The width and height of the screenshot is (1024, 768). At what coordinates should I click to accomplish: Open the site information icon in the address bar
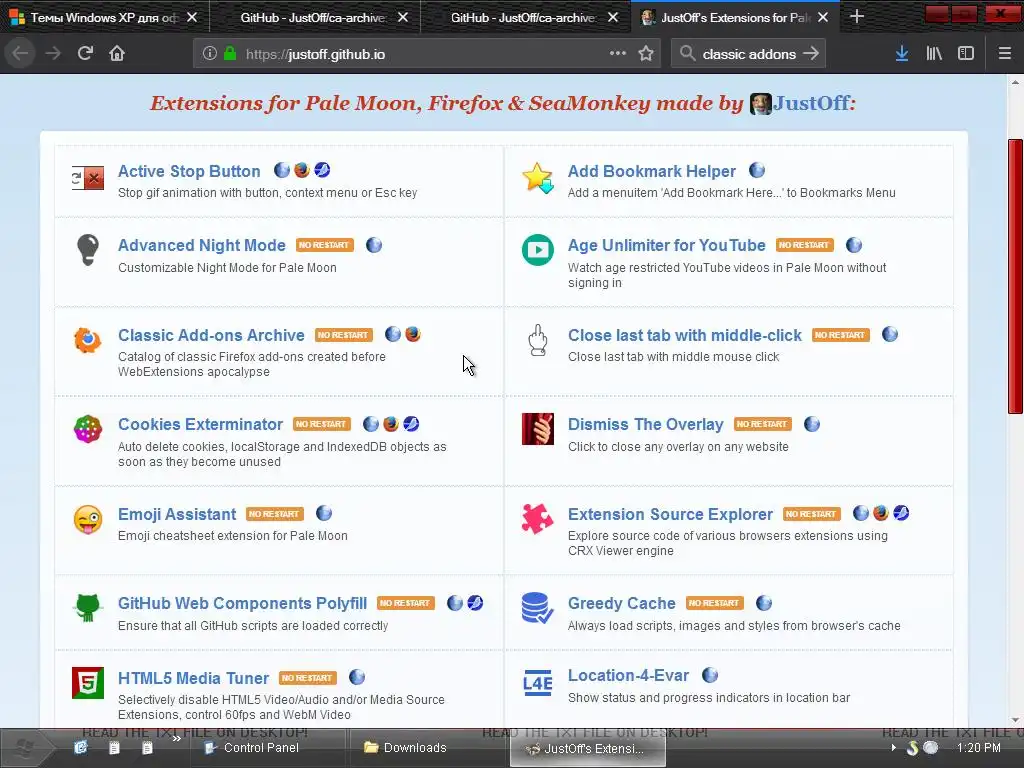pyautogui.click(x=210, y=53)
